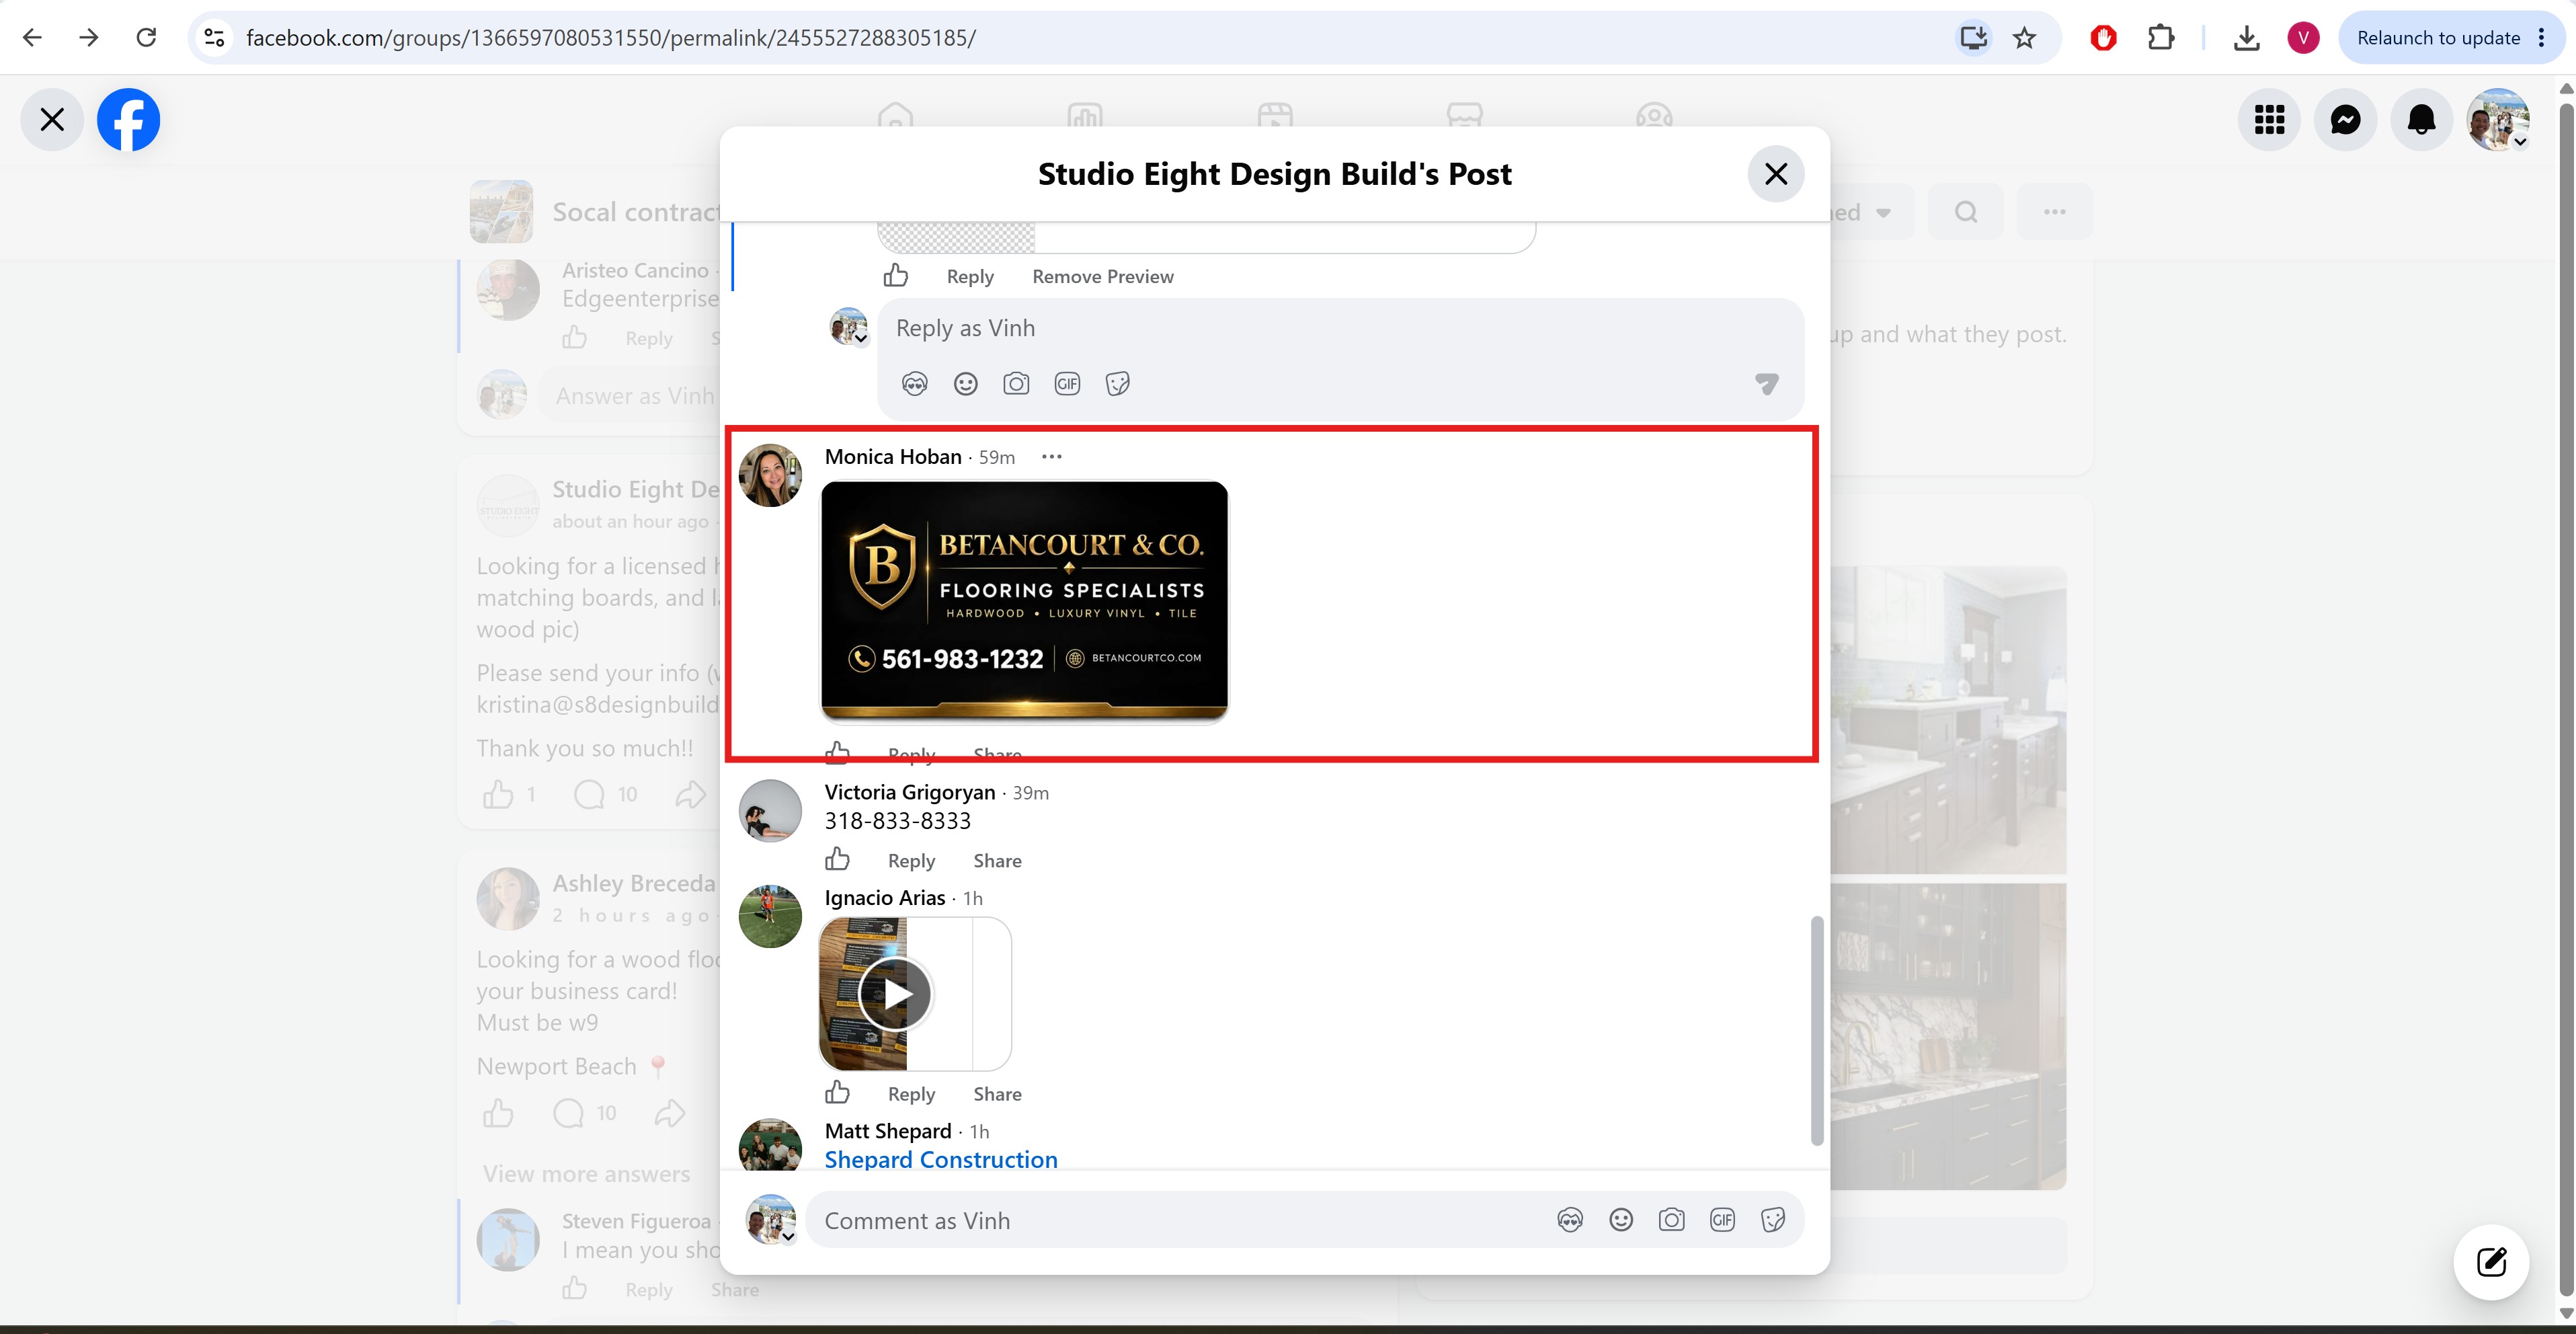Like Ignacio Arias's comment
The width and height of the screenshot is (2576, 1334).
pos(837,1092)
